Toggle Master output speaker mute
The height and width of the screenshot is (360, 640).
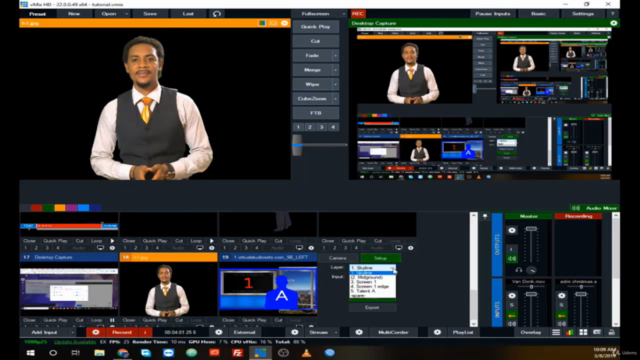(x=512, y=259)
